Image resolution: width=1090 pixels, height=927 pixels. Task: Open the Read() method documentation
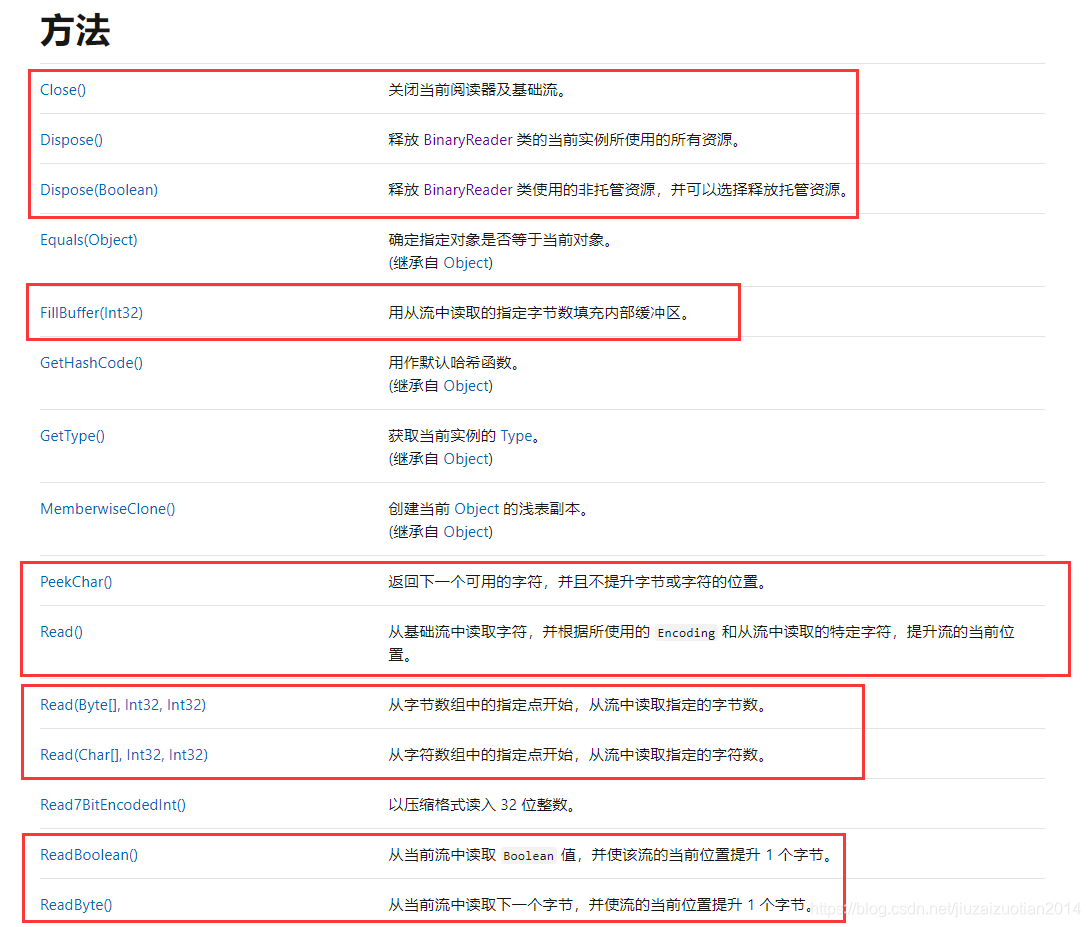61,632
